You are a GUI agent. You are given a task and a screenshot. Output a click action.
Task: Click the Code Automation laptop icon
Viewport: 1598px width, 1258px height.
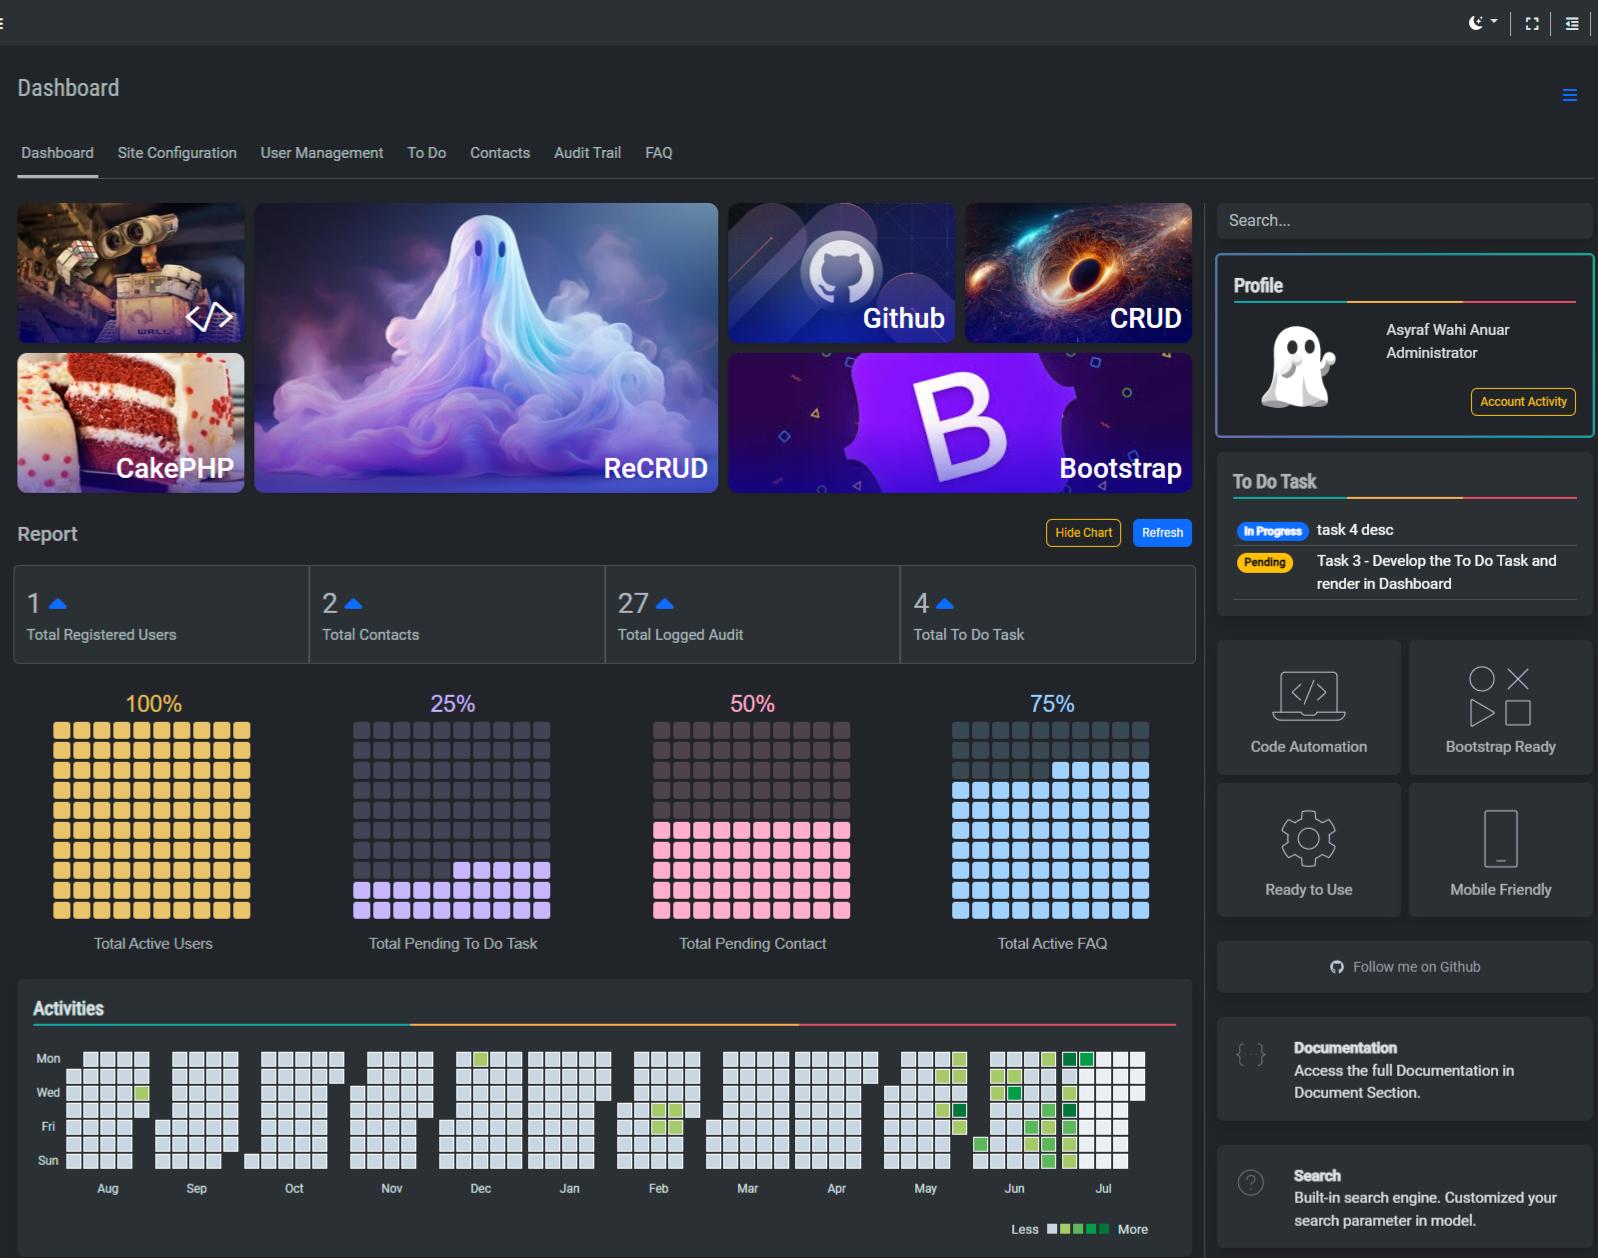pyautogui.click(x=1308, y=696)
